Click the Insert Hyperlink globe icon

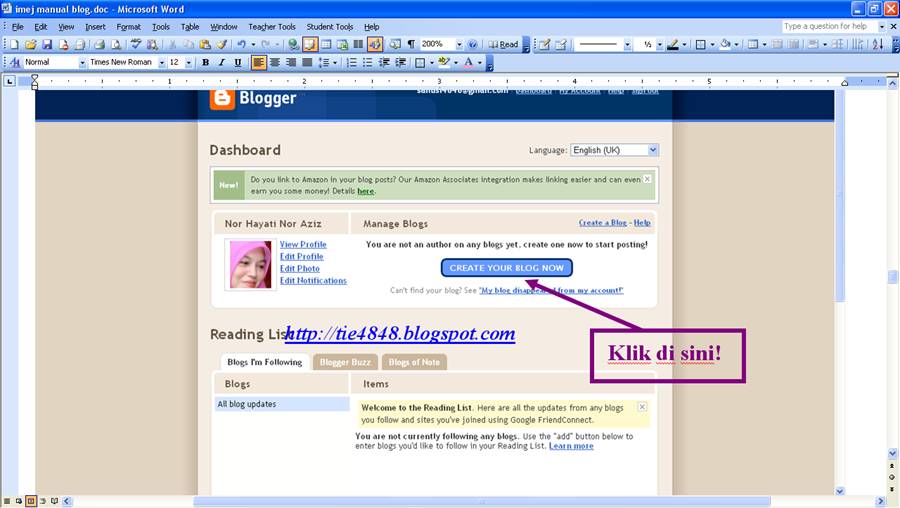point(293,44)
